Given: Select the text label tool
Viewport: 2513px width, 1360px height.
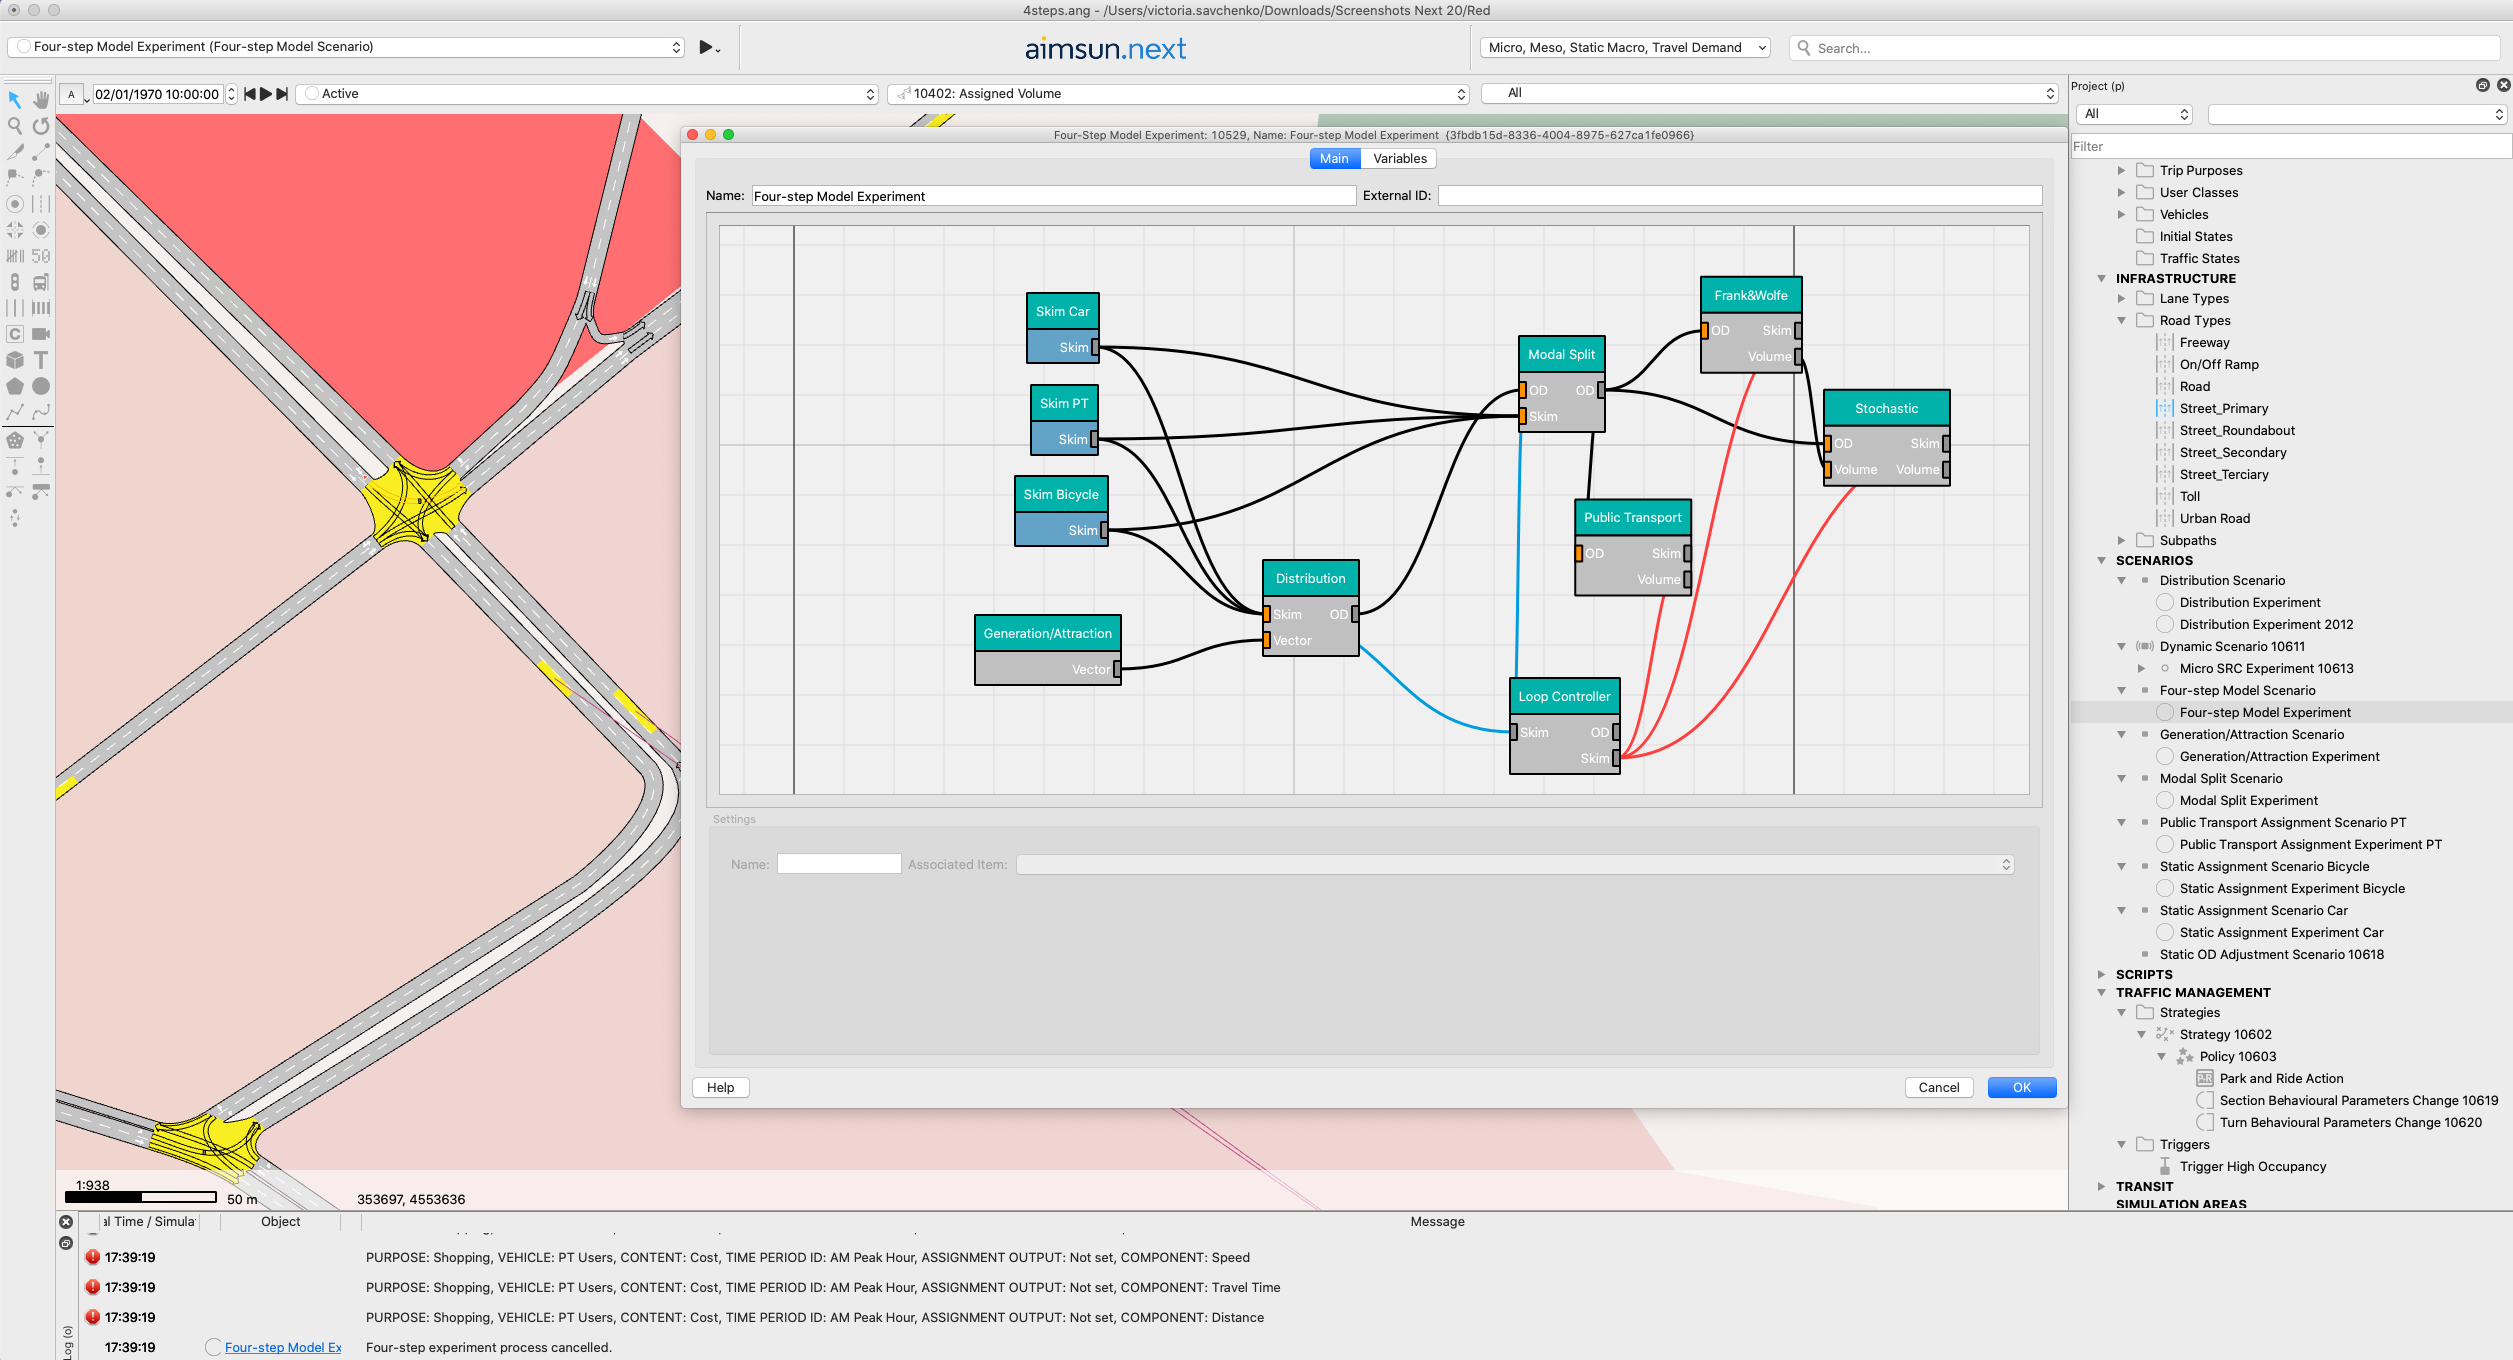Looking at the screenshot, I should [x=41, y=360].
